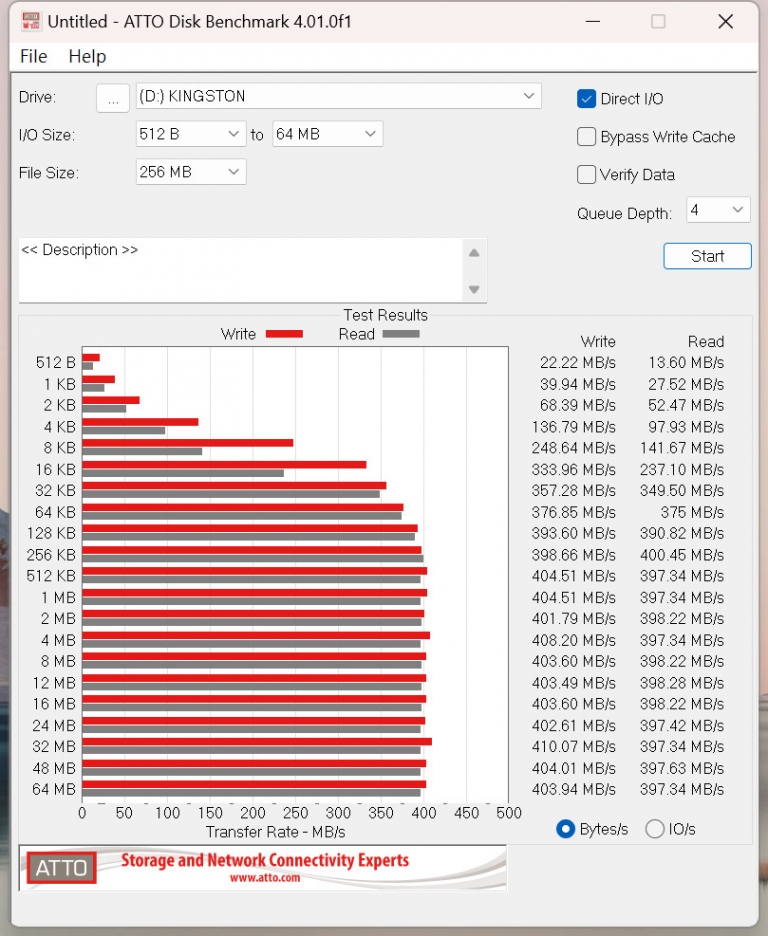Click the 512 B row label in chart
The image size is (768, 936).
click(55, 363)
